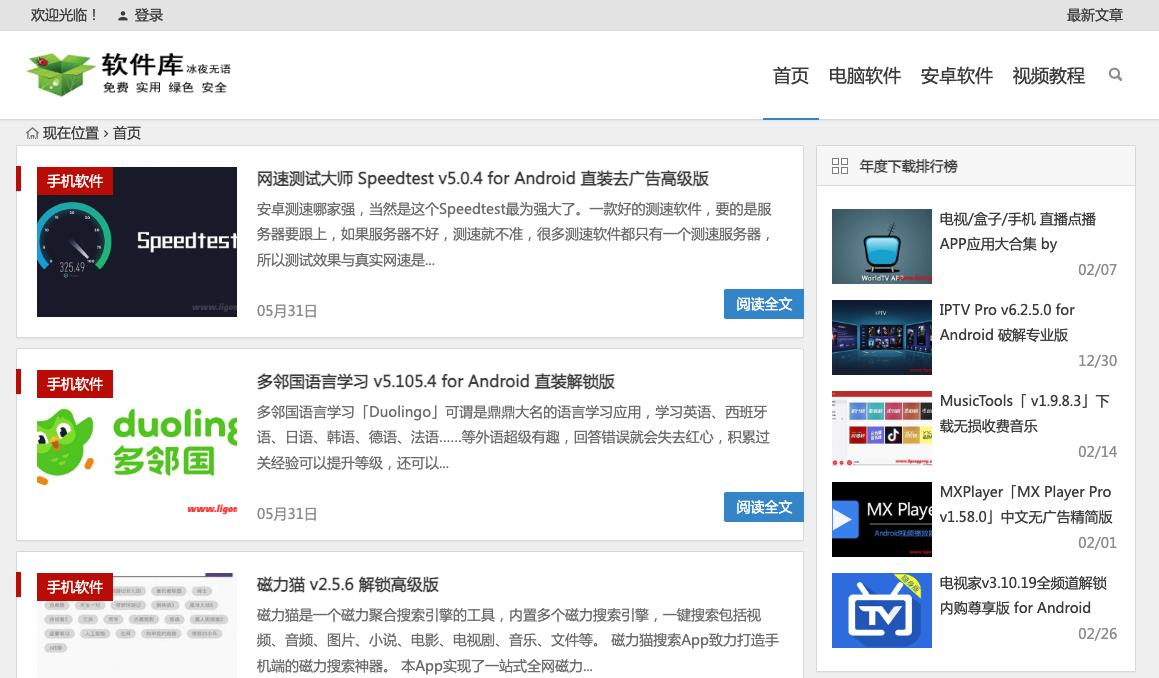Screen dimensions: 1159x678
Task: Click the 05月31日 date under Speedtest
Action: (x=287, y=311)
